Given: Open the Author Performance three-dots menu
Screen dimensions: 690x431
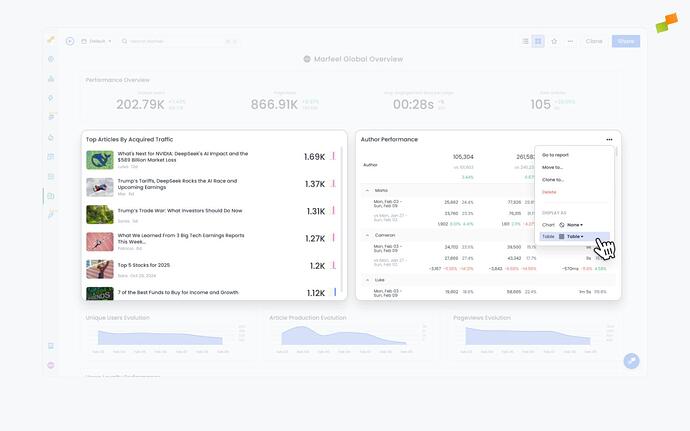Looking at the screenshot, I should point(609,140).
